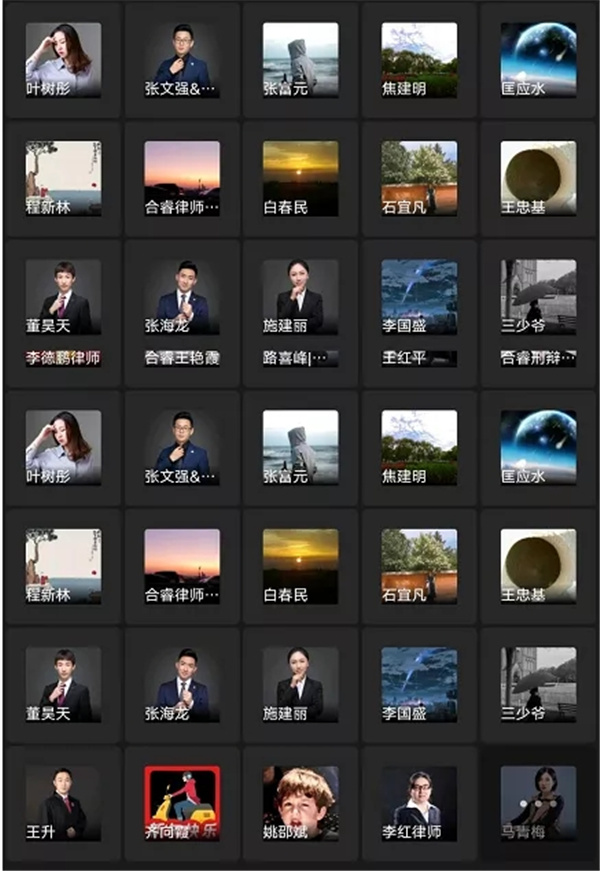Select 李国盛 tile directly above 李红律师
This screenshot has width=600, height=871.
(x=419, y=685)
